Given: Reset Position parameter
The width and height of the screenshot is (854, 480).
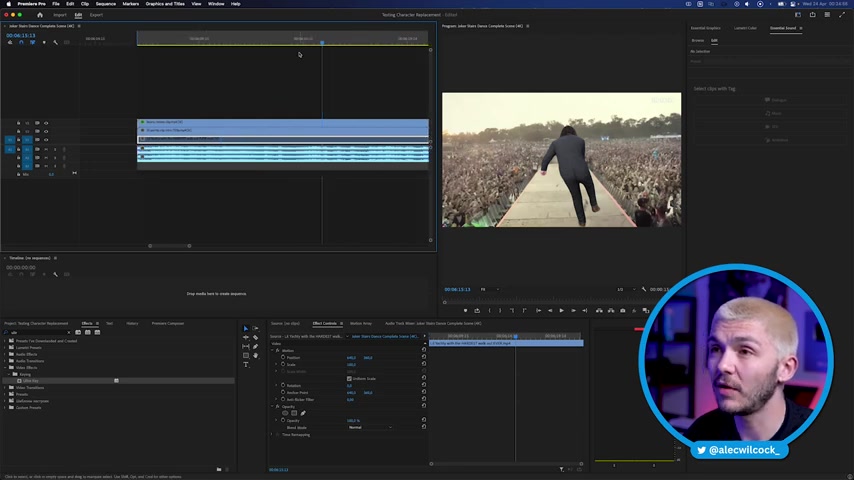Looking at the screenshot, I should pyautogui.click(x=424, y=357).
